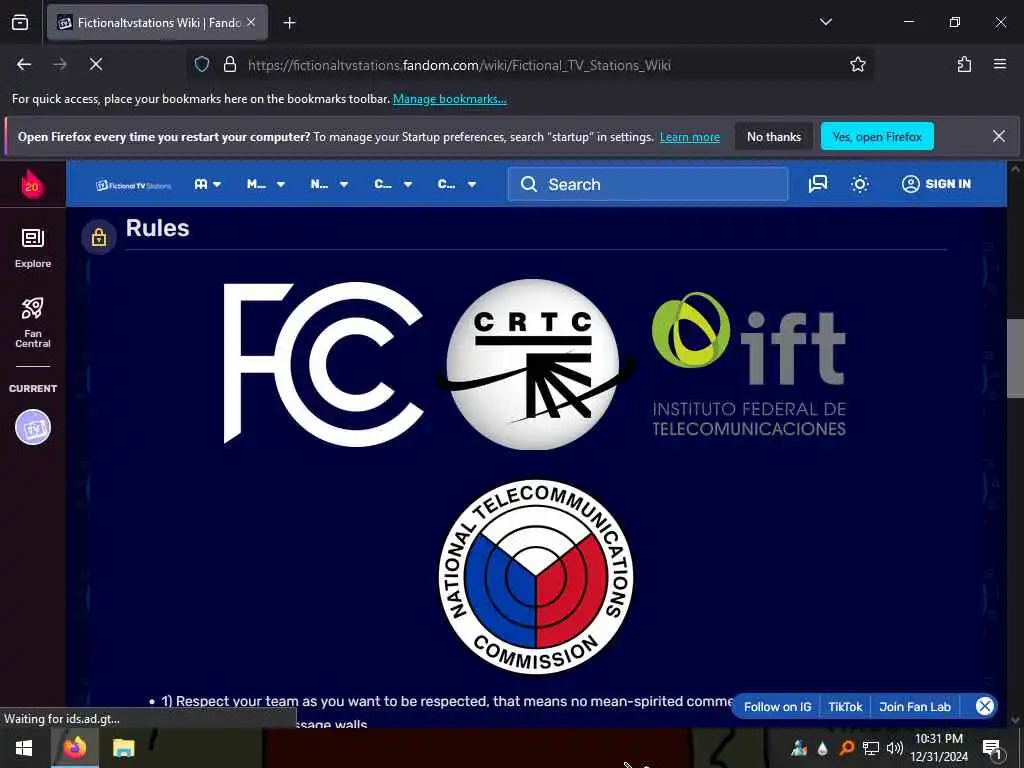The image size is (1024, 768).
Task: List all tabs dropdown chevron
Action: point(825,22)
